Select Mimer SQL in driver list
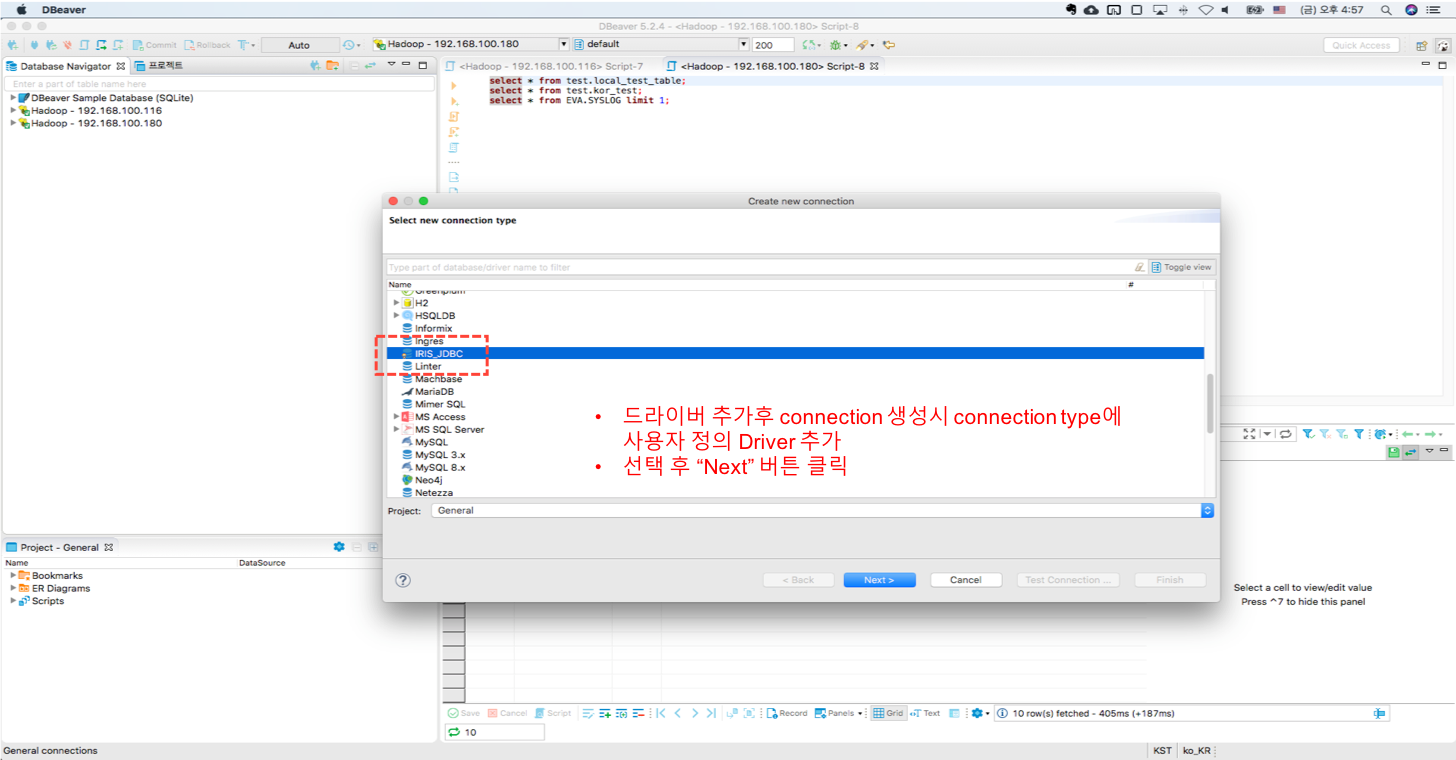The width and height of the screenshot is (1456, 760). [x=440, y=404]
